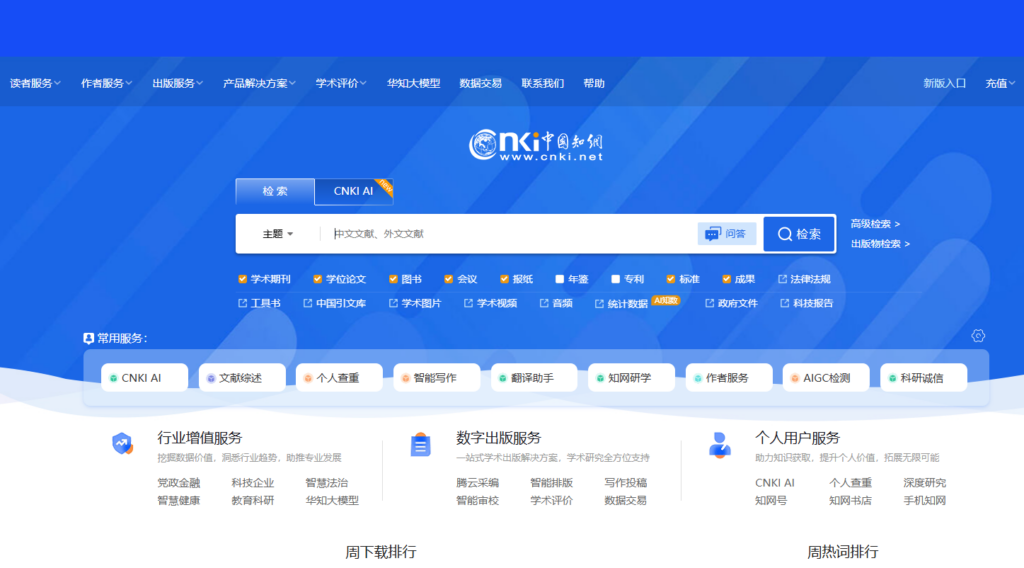Open the 文献综述 service shortcut
The height and width of the screenshot is (568, 1024).
pos(242,378)
